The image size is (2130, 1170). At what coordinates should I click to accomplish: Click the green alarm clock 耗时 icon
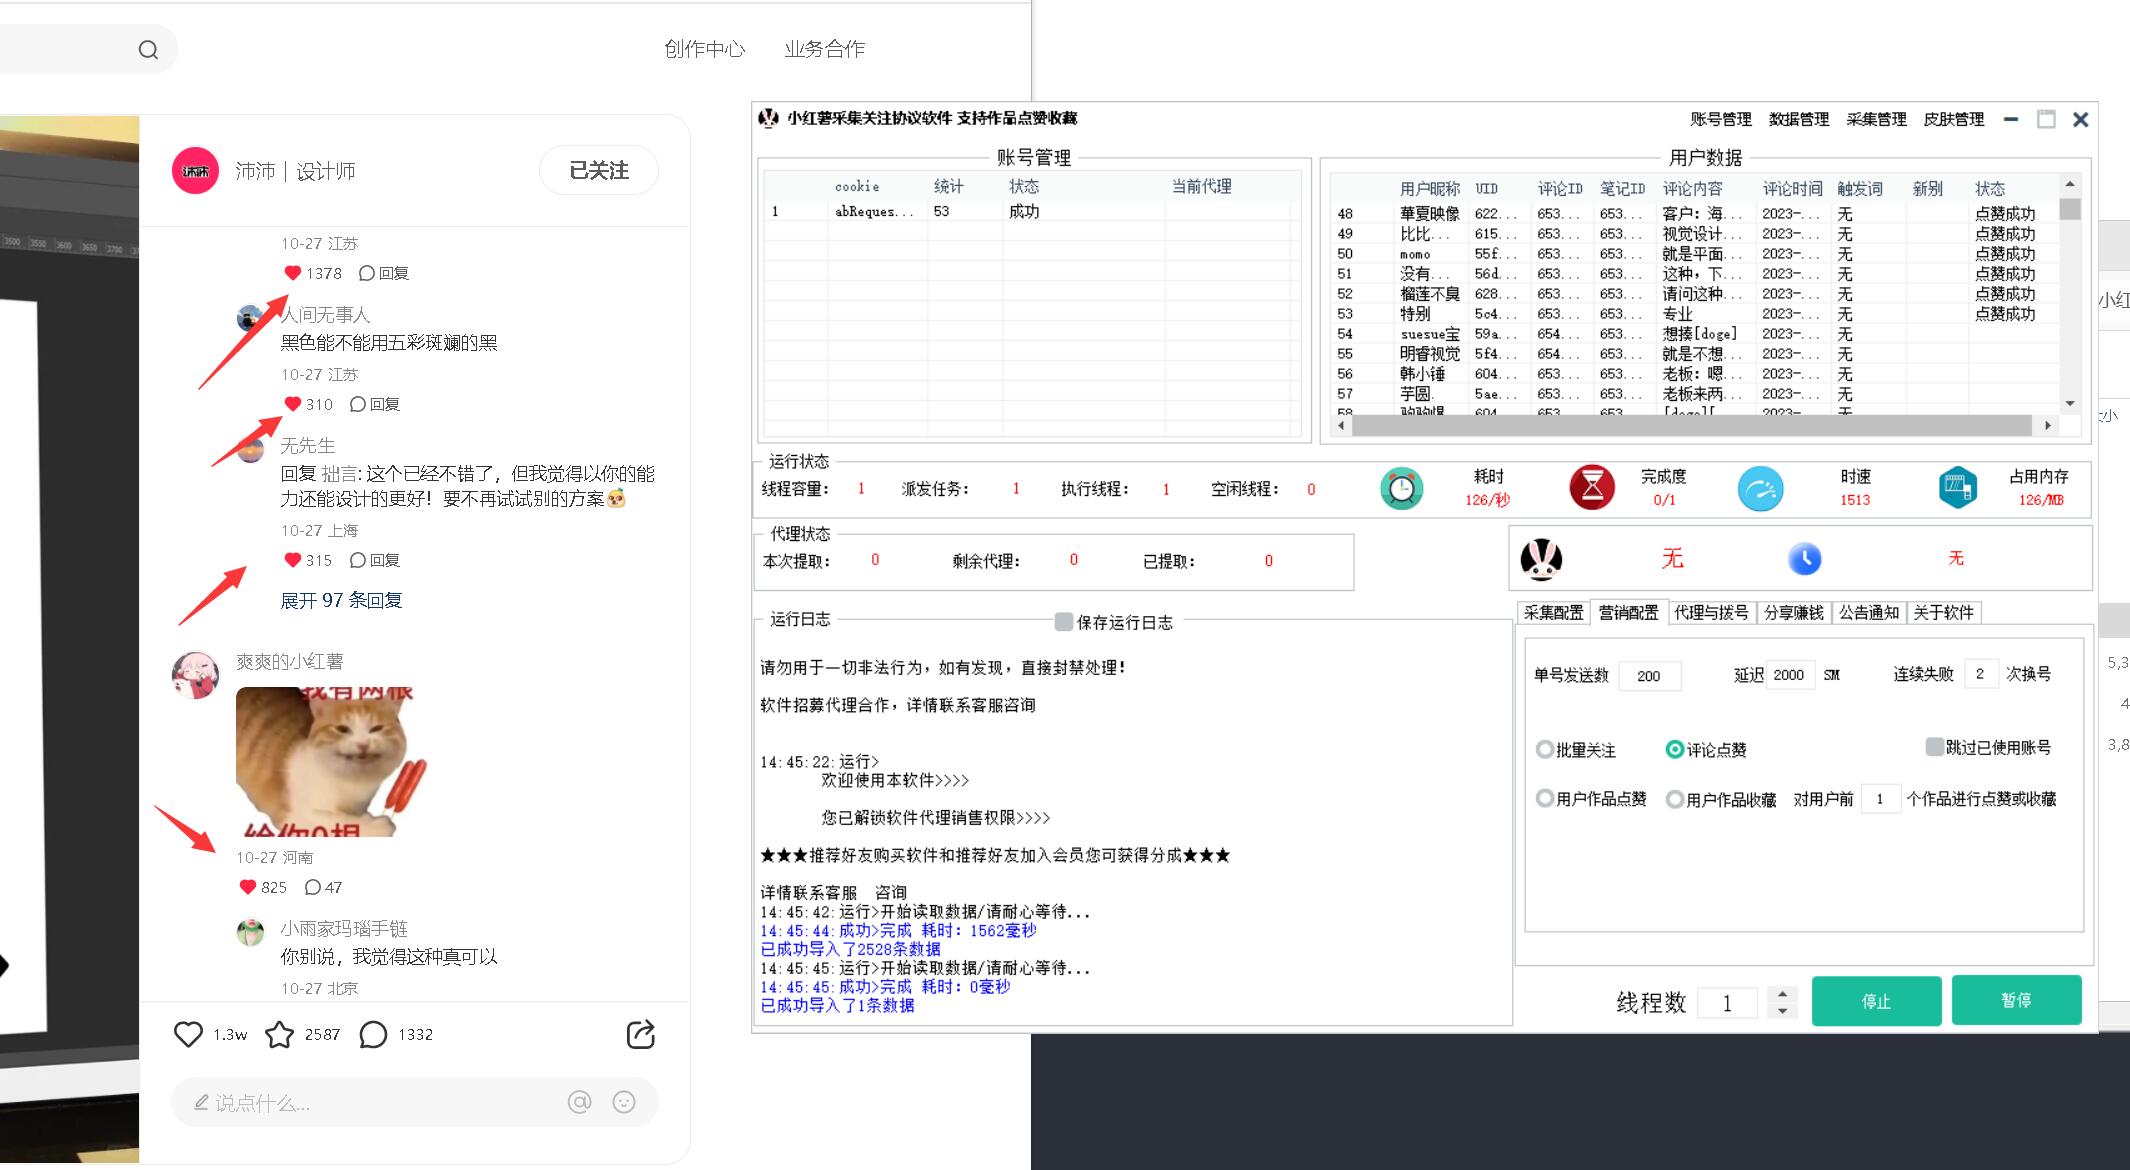[1401, 488]
